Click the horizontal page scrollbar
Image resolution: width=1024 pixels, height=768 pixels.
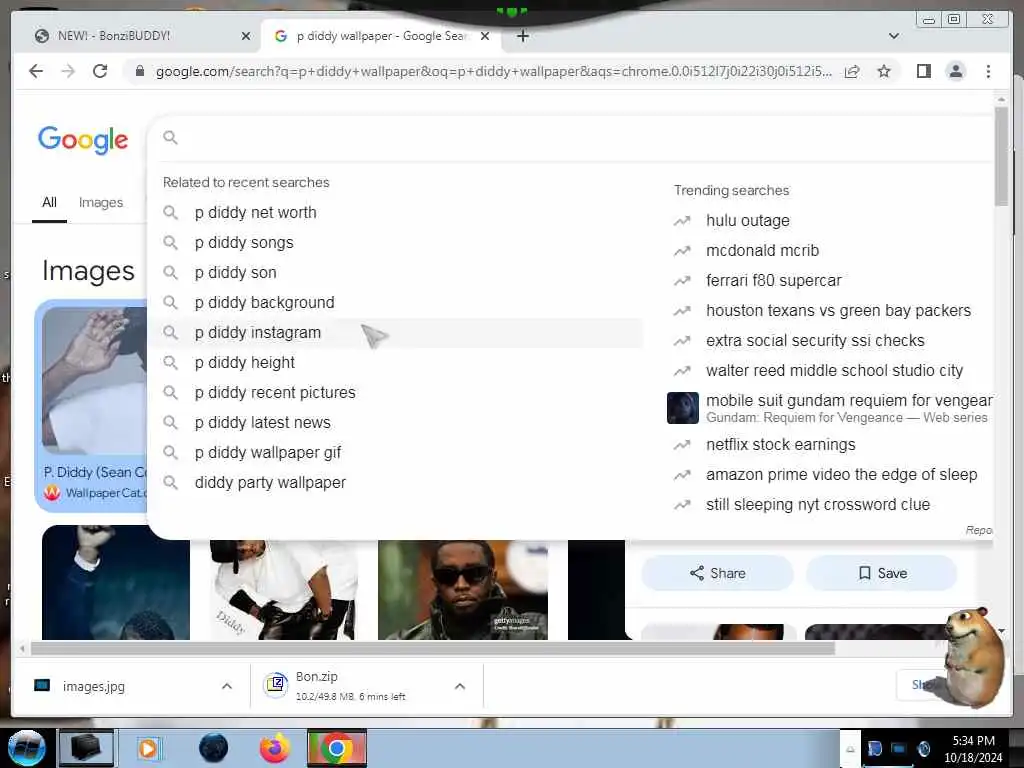432,648
